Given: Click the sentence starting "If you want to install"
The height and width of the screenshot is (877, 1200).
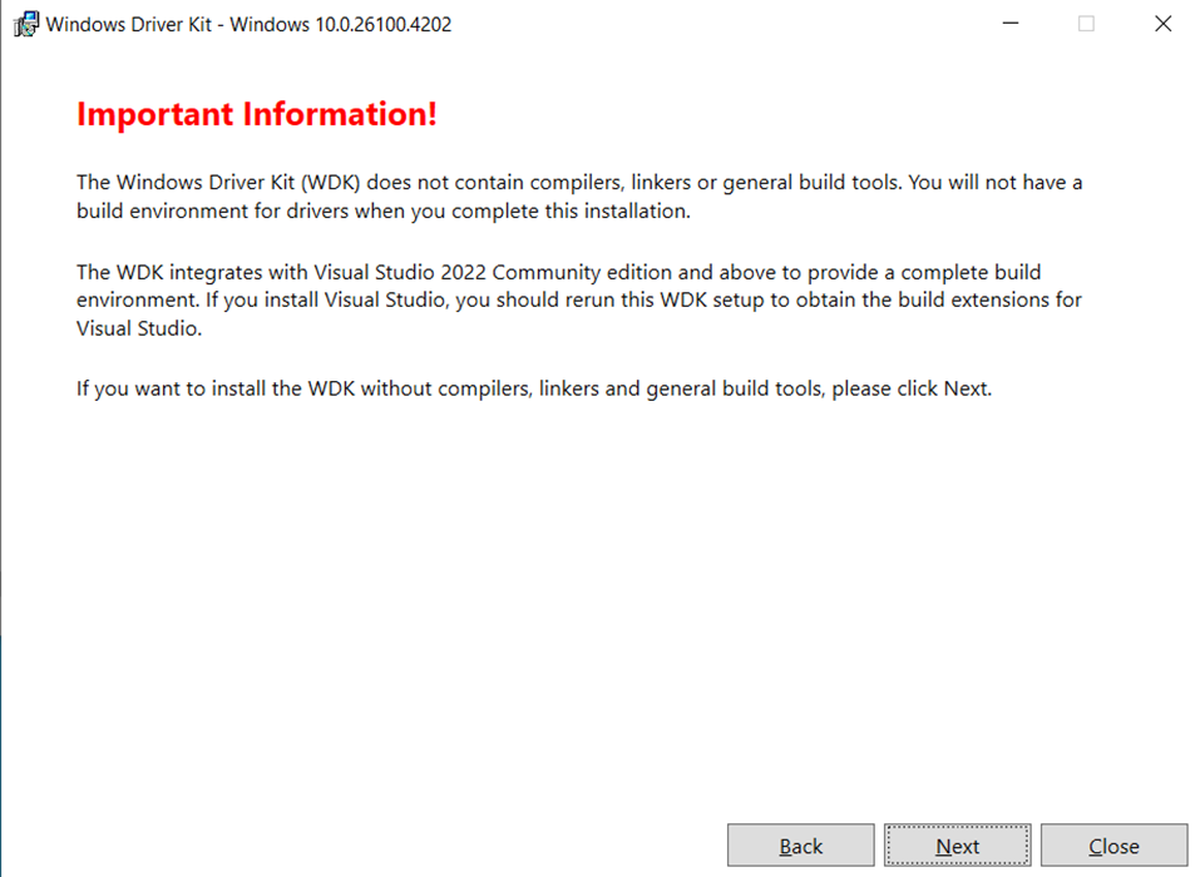Looking at the screenshot, I should 534,389.
